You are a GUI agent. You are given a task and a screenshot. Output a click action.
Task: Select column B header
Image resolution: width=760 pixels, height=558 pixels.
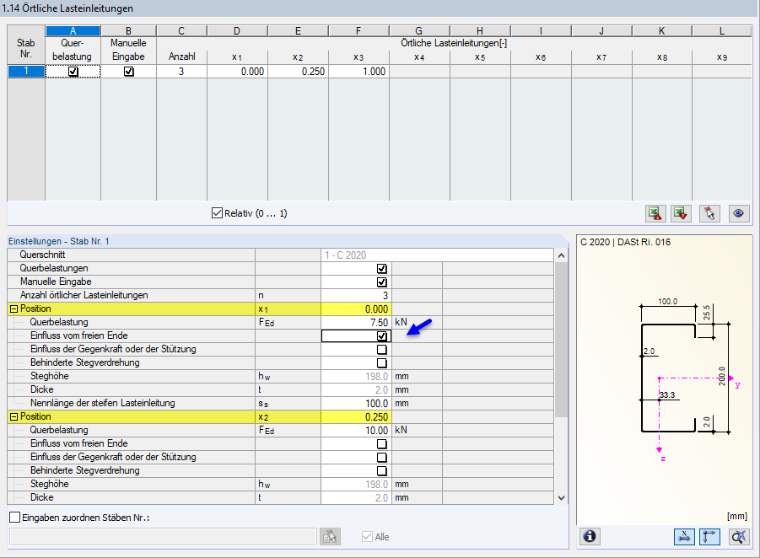point(128,31)
